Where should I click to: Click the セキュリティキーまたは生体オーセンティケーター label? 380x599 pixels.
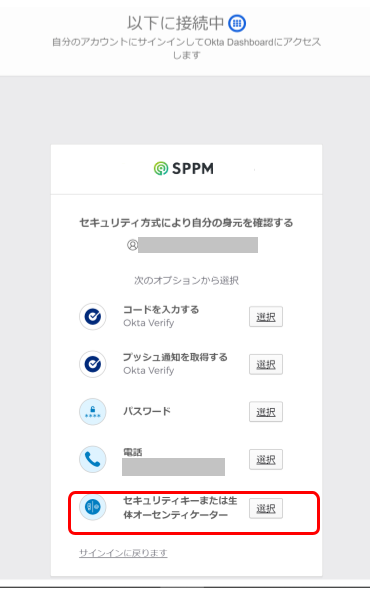coord(180,508)
